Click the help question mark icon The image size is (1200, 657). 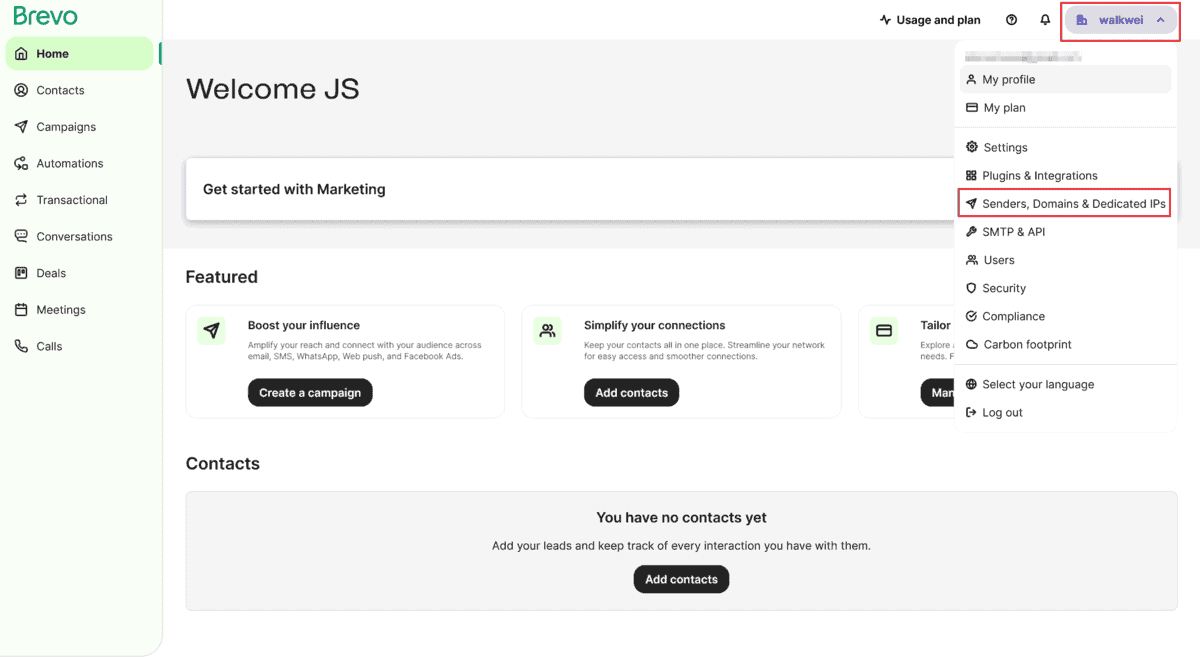pyautogui.click(x=1011, y=20)
